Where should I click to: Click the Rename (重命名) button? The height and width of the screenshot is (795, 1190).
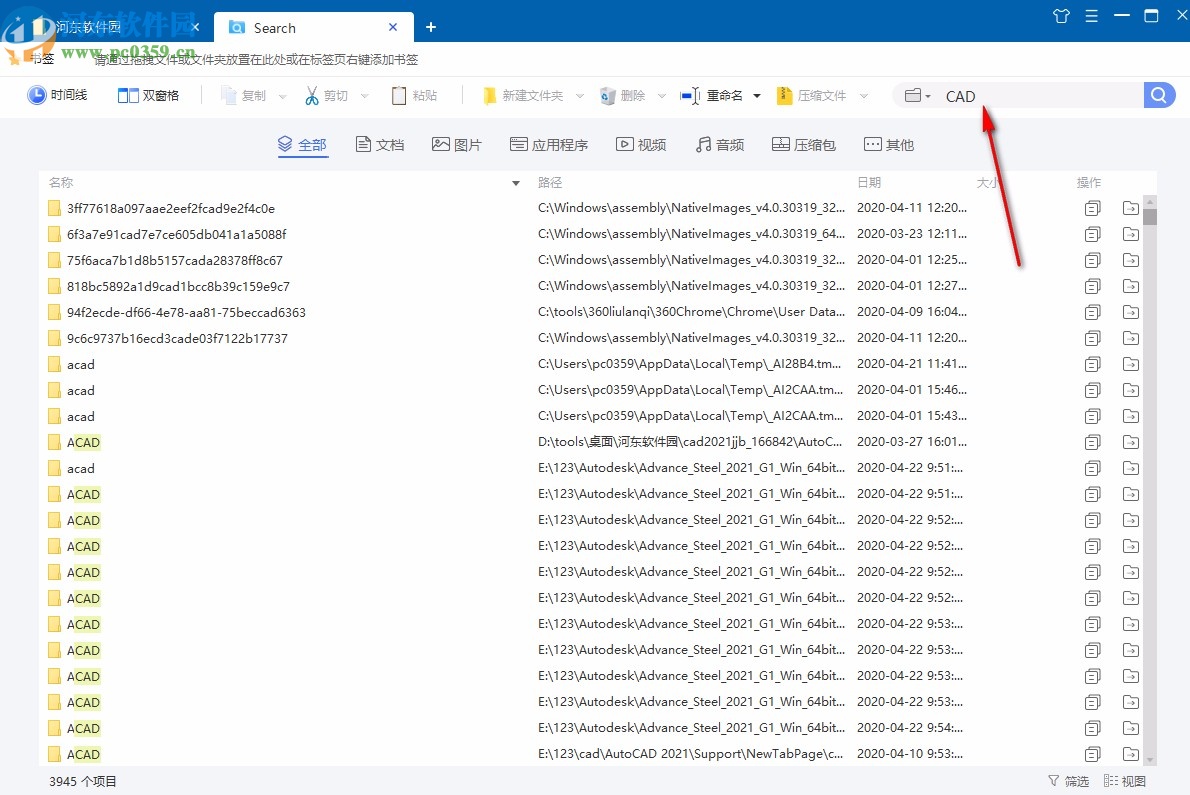(x=712, y=96)
